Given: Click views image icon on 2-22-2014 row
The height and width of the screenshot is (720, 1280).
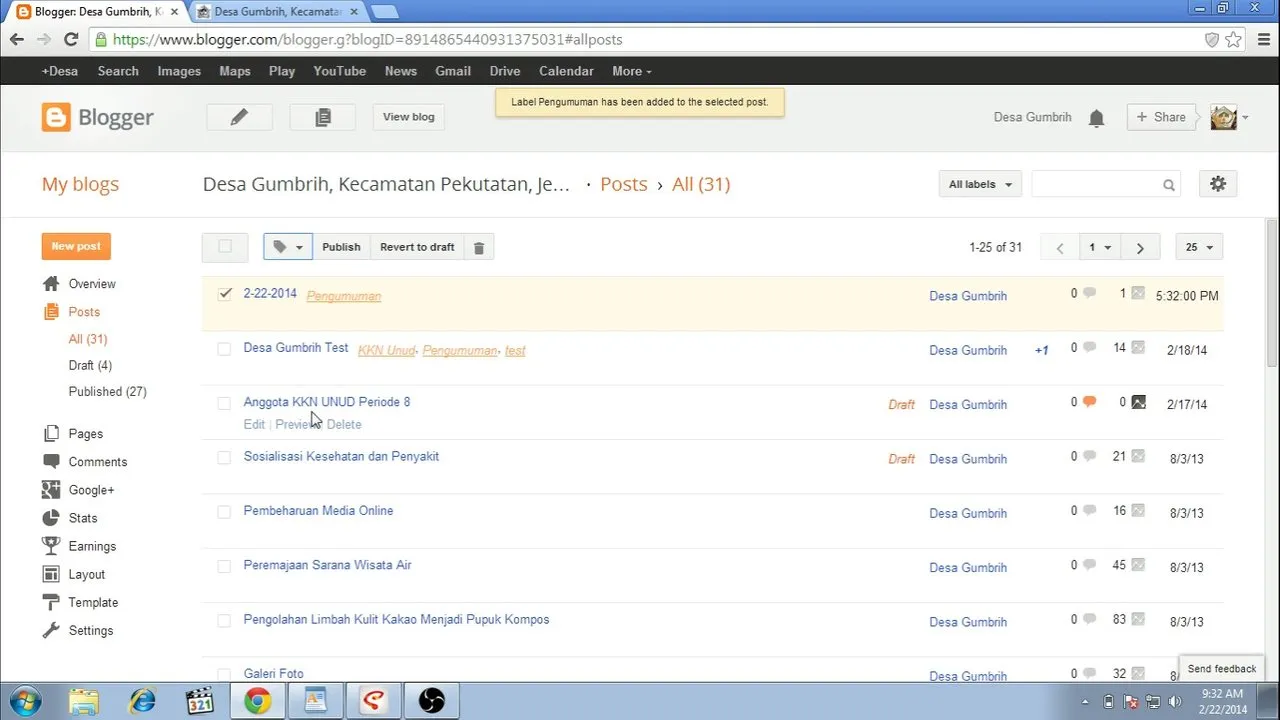Looking at the screenshot, I should (1138, 294).
